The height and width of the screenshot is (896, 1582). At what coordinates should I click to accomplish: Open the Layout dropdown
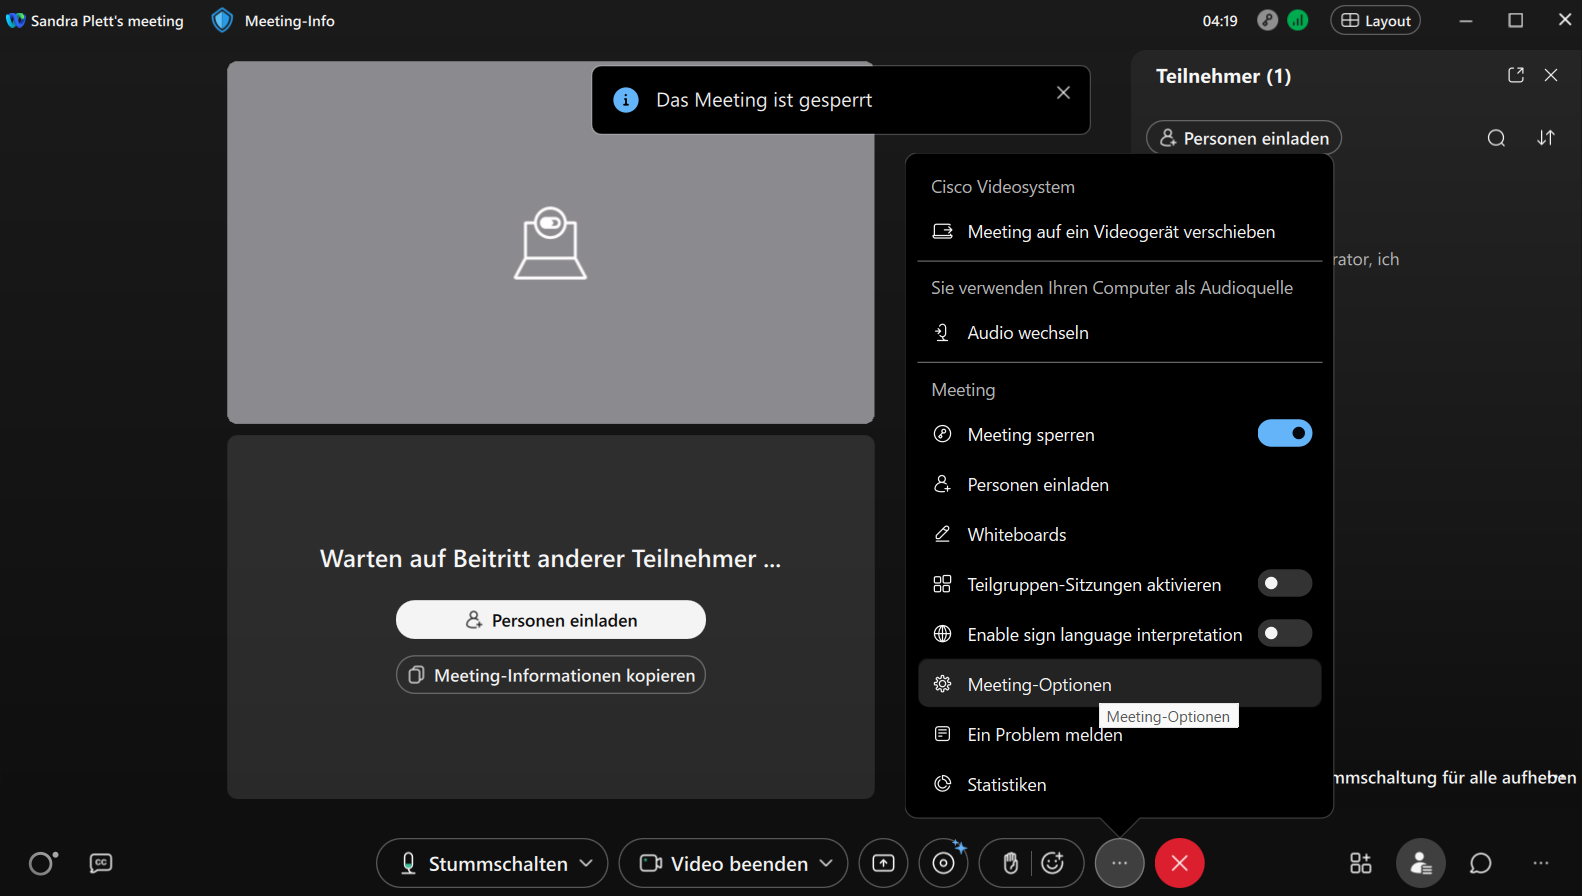coord(1375,21)
